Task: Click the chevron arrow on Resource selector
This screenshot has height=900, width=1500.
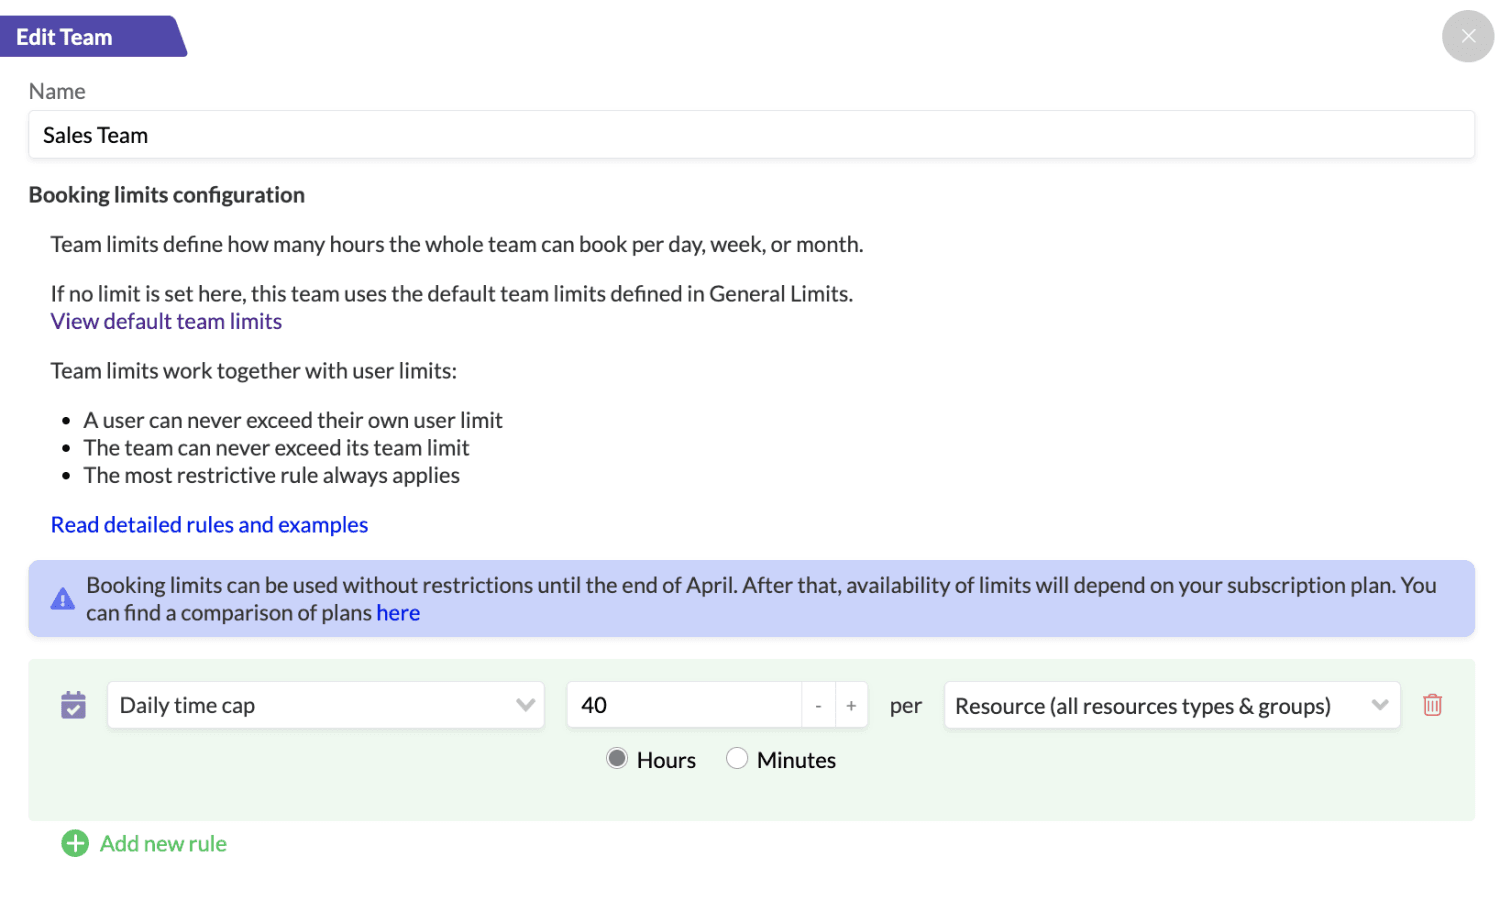Action: (x=1380, y=705)
